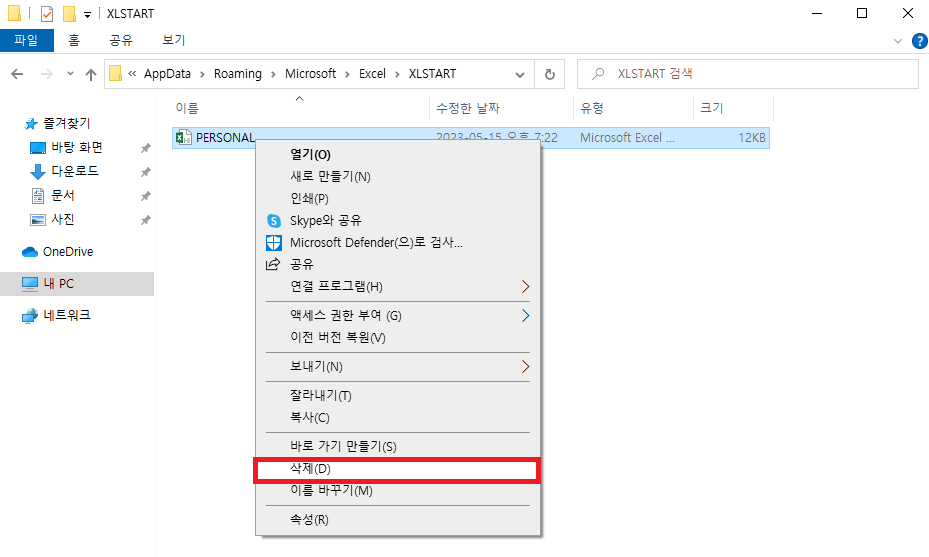Switch to the 보기 ribbon tab
The height and width of the screenshot is (557, 929).
[x=174, y=40]
